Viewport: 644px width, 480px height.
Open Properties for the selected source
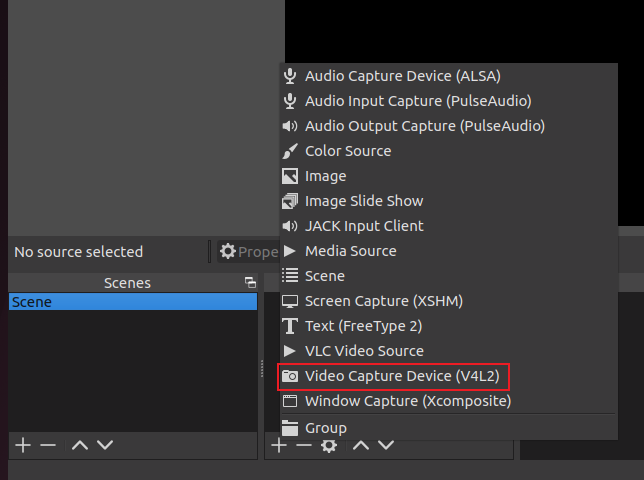point(248,251)
